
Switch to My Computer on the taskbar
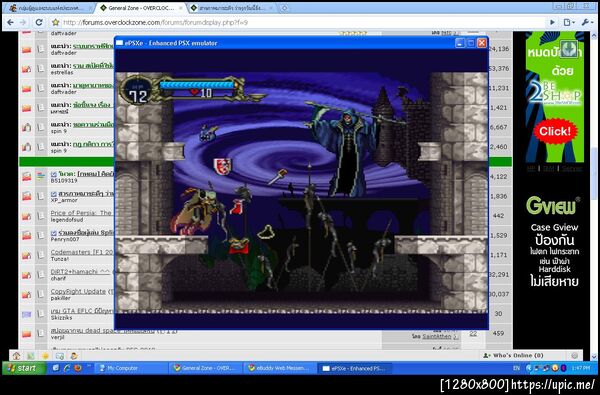[x=130, y=368]
